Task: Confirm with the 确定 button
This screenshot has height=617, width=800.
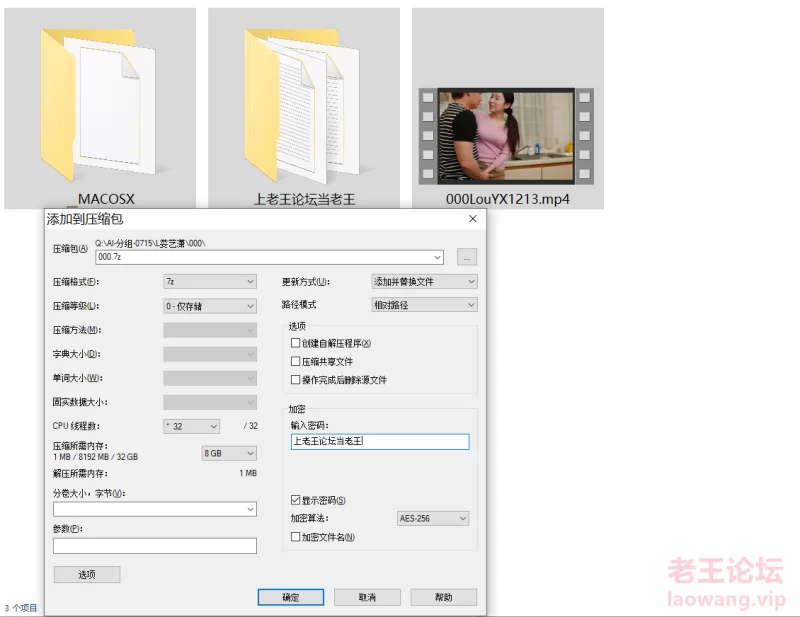Action: (x=291, y=598)
